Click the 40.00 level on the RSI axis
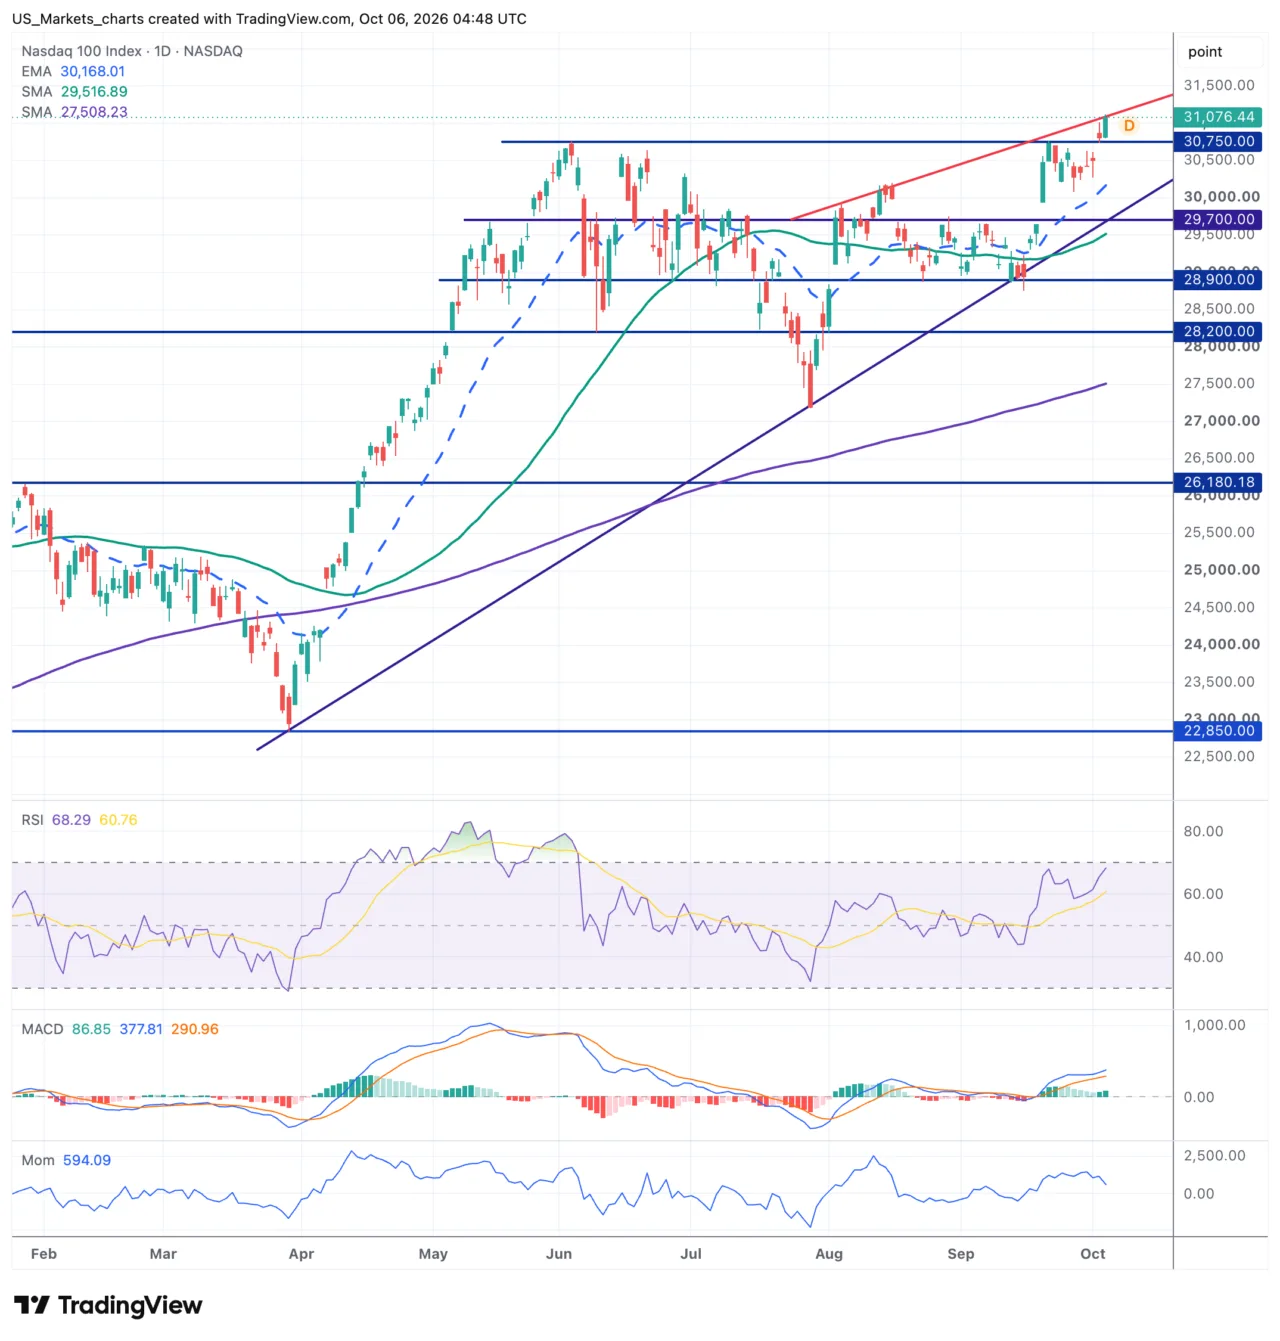This screenshot has width=1280, height=1341. tap(1203, 958)
